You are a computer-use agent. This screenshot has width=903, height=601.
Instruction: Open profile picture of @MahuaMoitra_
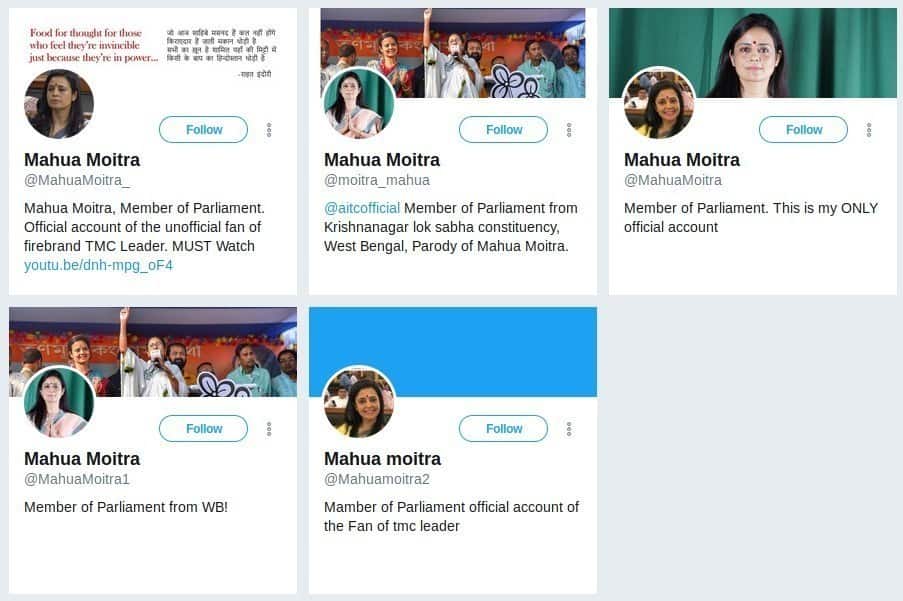coord(59,104)
